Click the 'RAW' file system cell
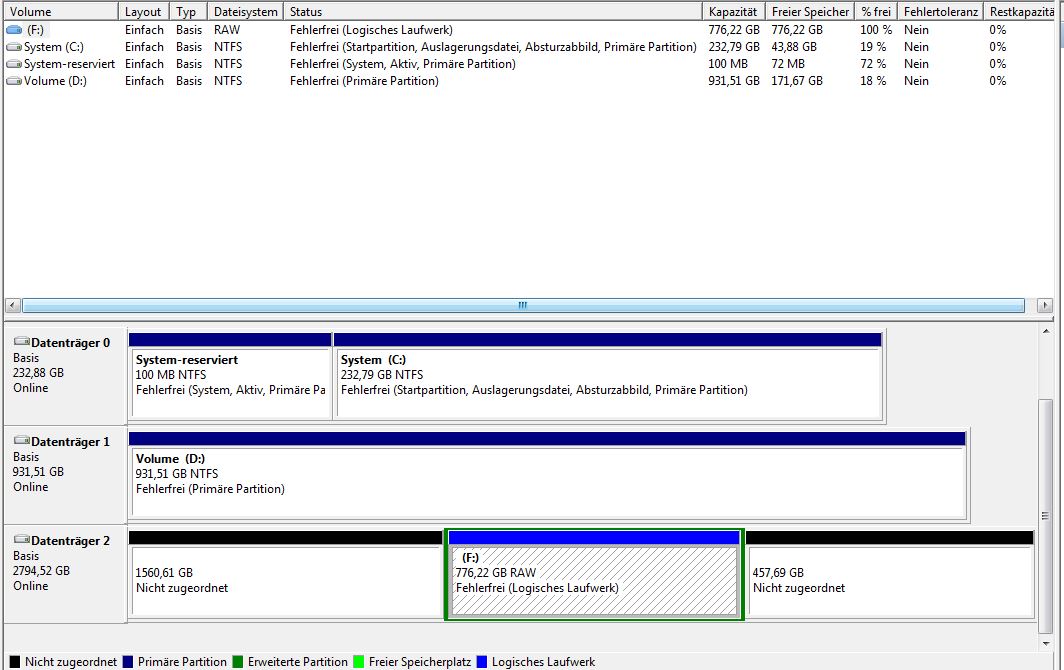 pos(227,30)
